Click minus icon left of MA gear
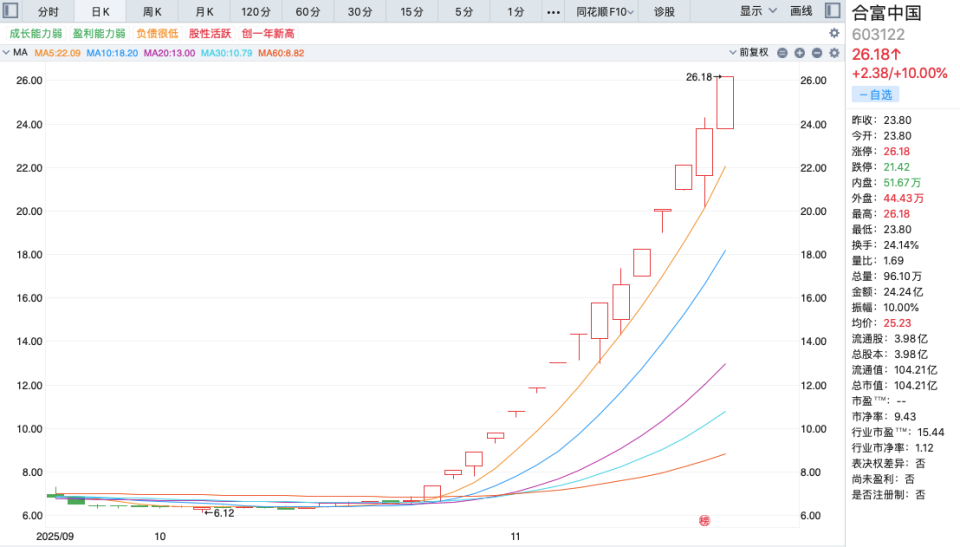This screenshot has width=960, height=547. (817, 53)
